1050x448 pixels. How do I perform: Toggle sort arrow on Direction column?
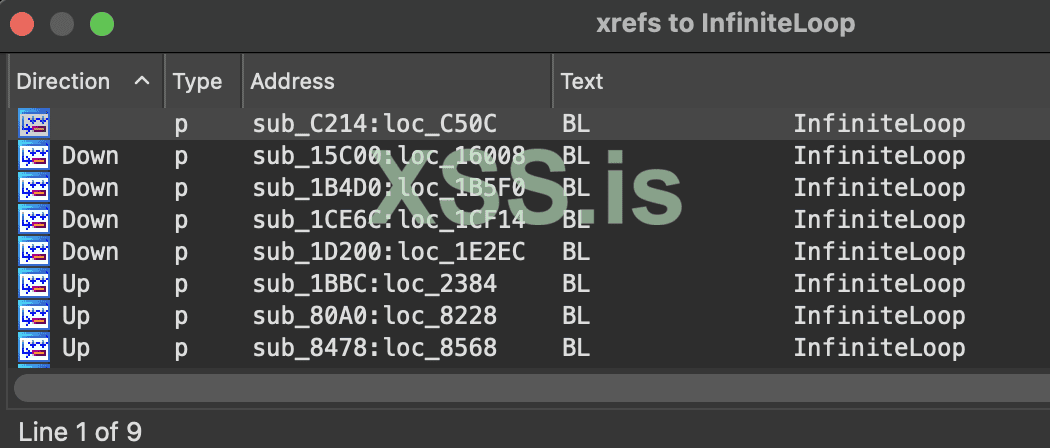(142, 81)
